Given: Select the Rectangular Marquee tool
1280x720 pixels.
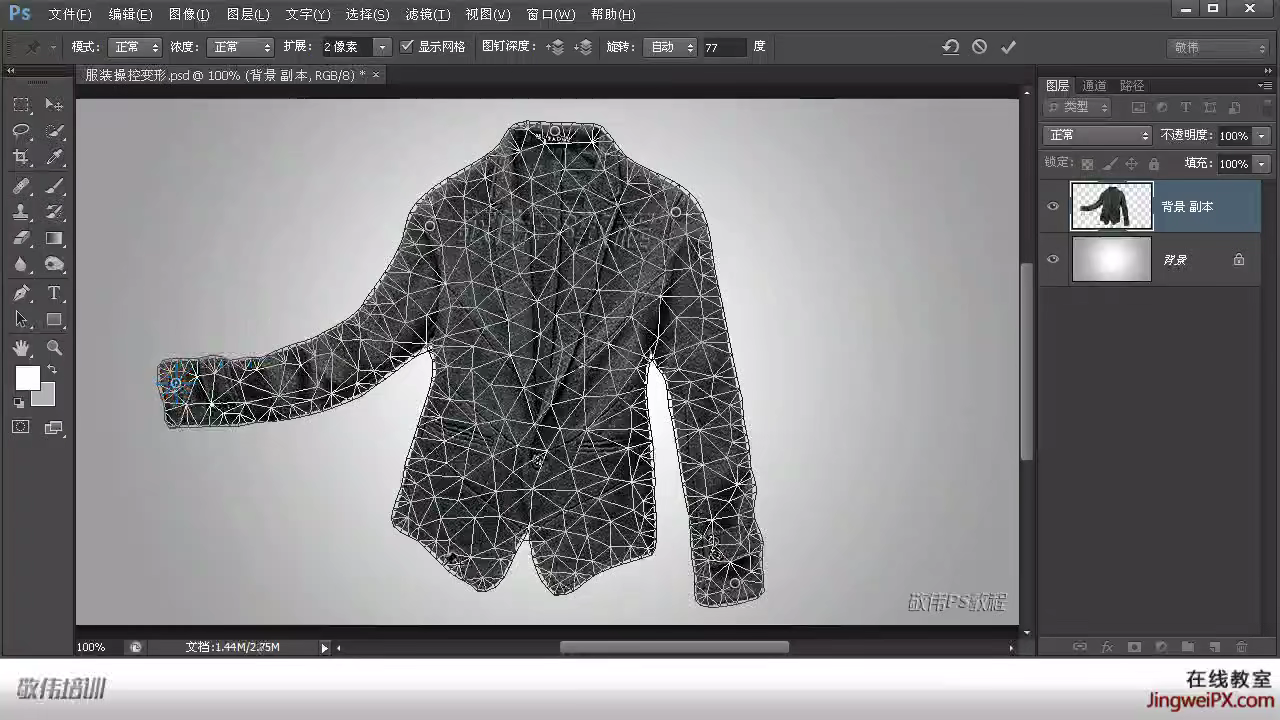Looking at the screenshot, I should click(21, 105).
